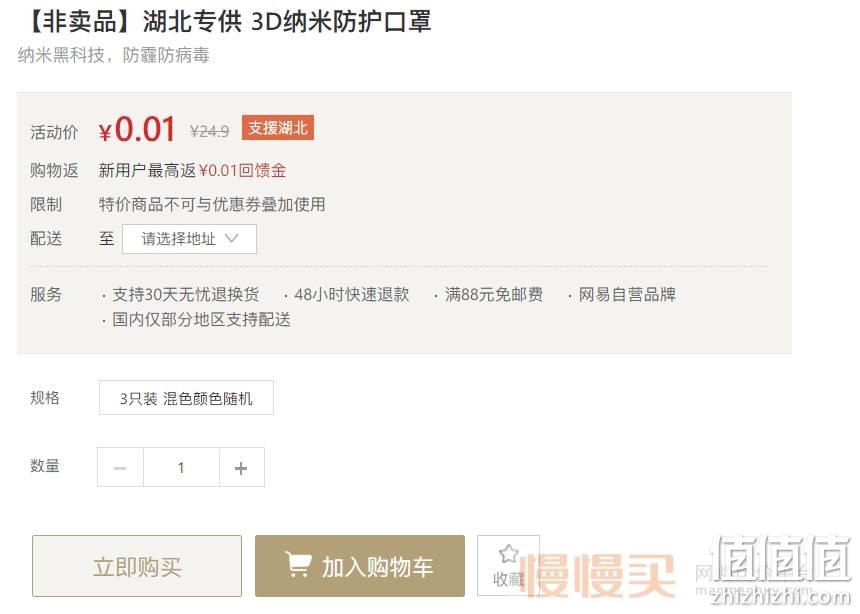860x614 pixels.
Task: Click the ¥0.01回馈金 cashback link
Action: click(x=242, y=171)
